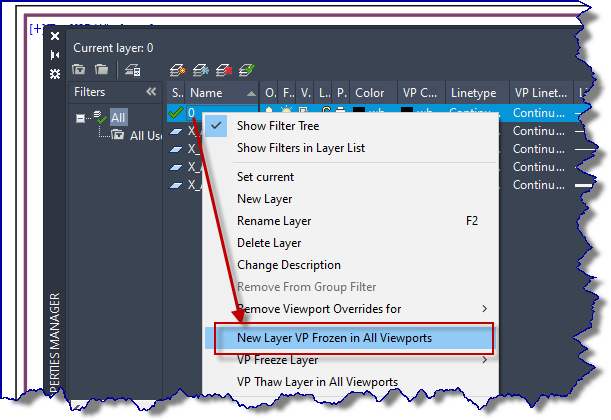Close the Layer Properties Manager palette

tap(55, 36)
